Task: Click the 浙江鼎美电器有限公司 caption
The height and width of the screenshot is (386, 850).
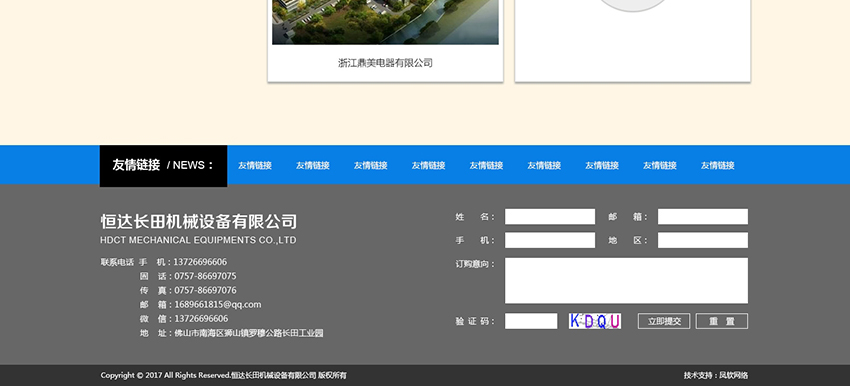Action: click(x=385, y=63)
